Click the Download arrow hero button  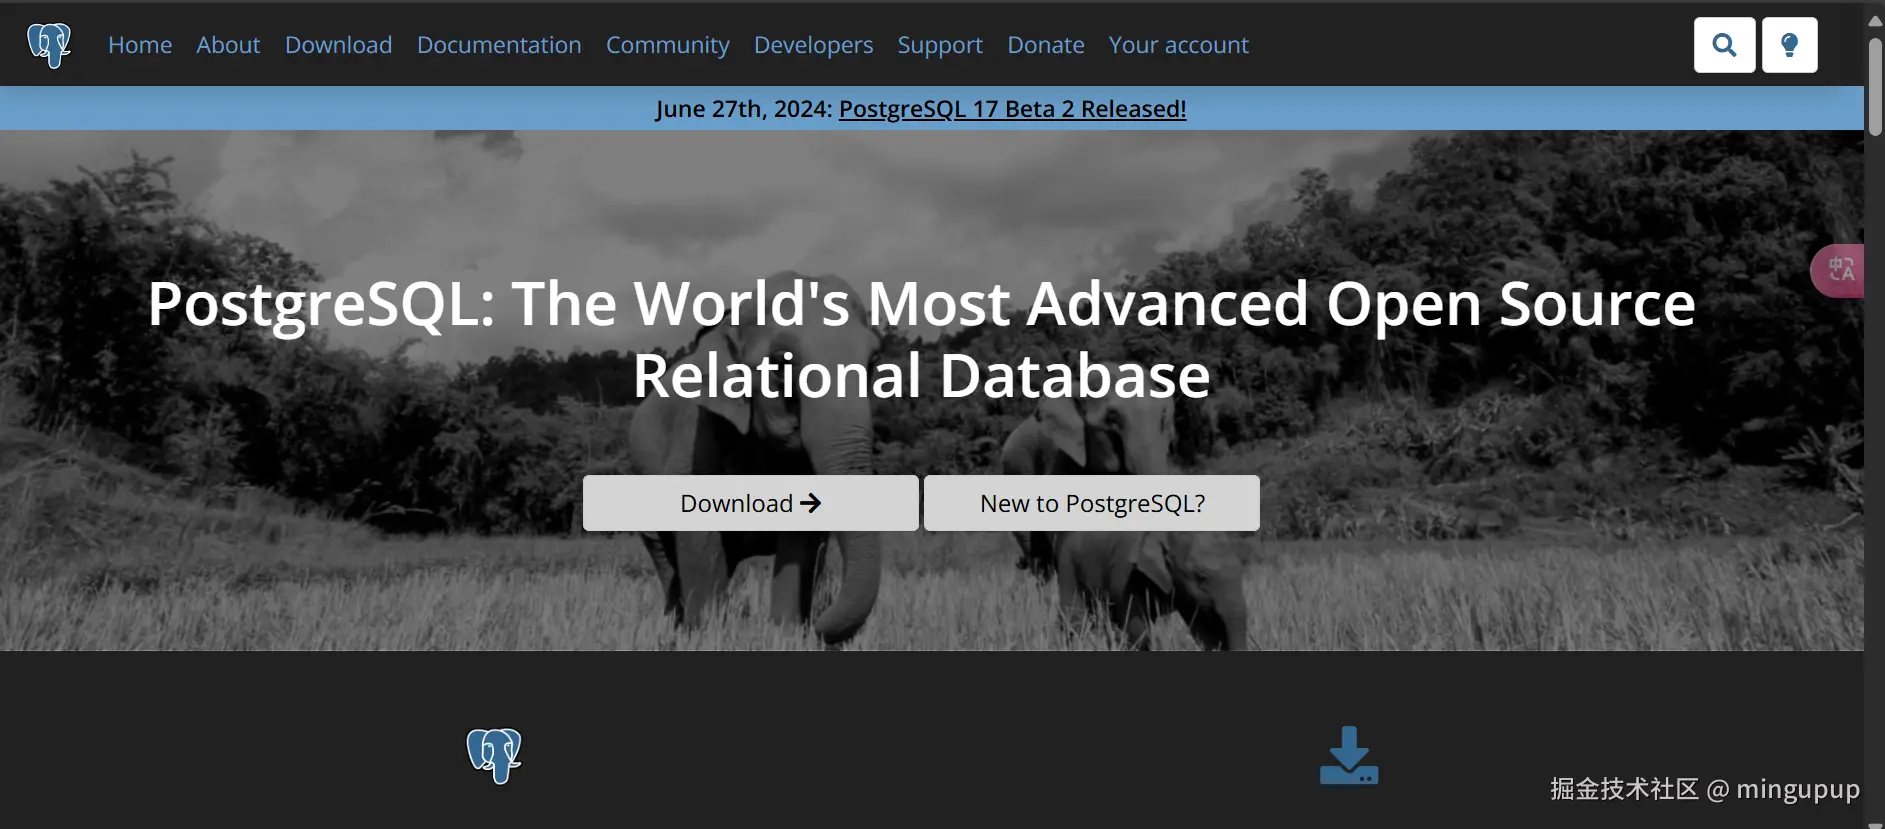click(x=750, y=503)
